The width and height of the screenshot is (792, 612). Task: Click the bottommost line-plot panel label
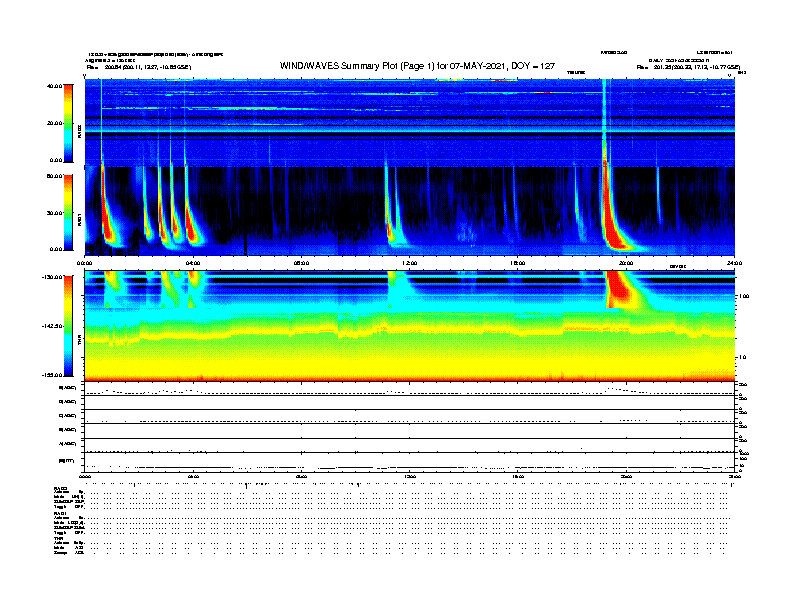coord(66,461)
